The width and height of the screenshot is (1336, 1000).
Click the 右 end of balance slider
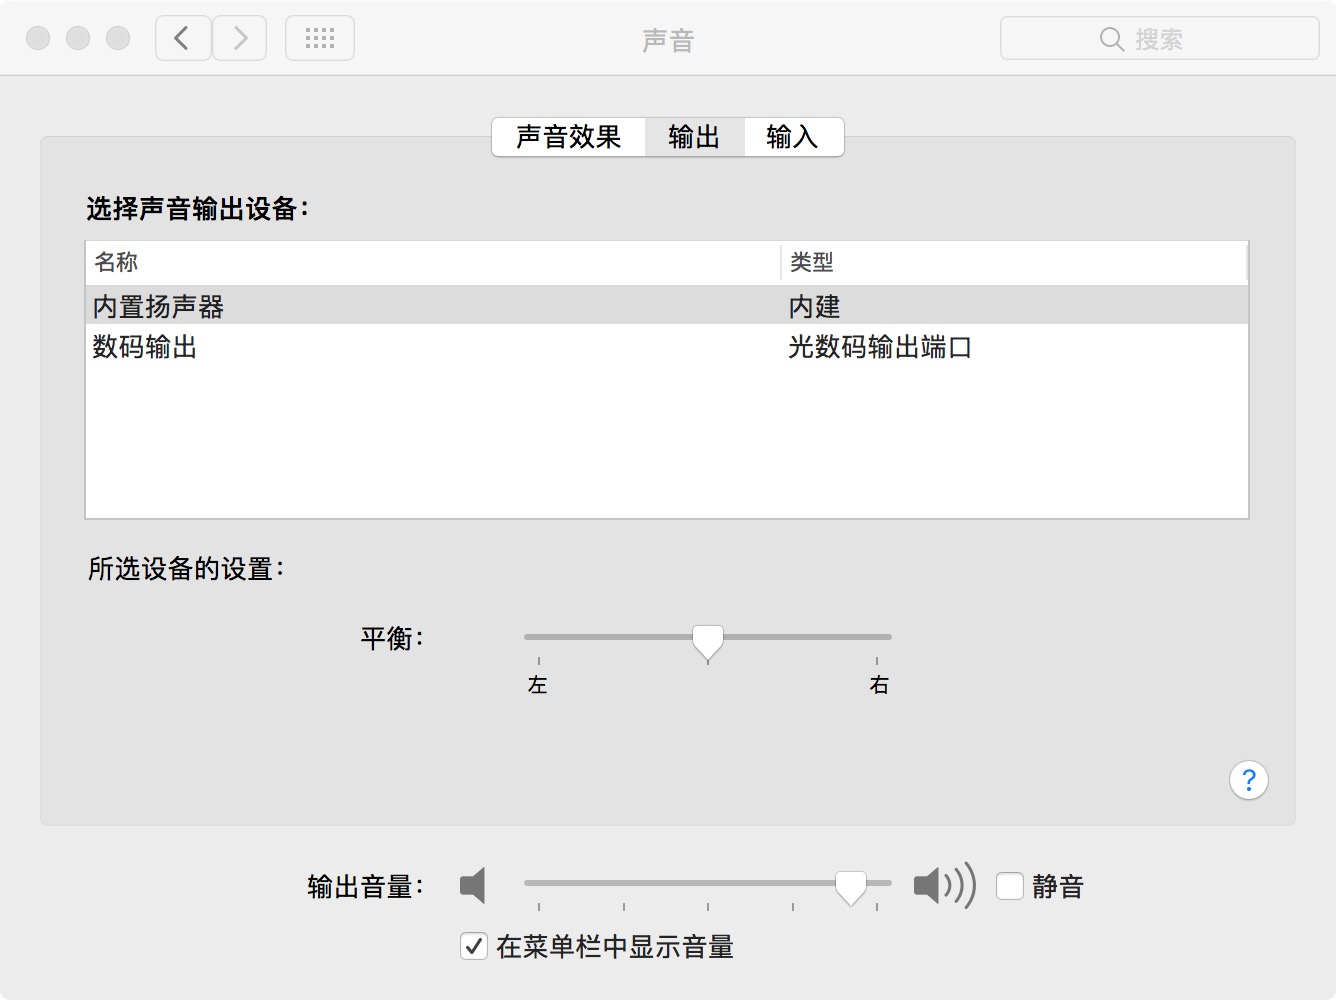point(877,637)
